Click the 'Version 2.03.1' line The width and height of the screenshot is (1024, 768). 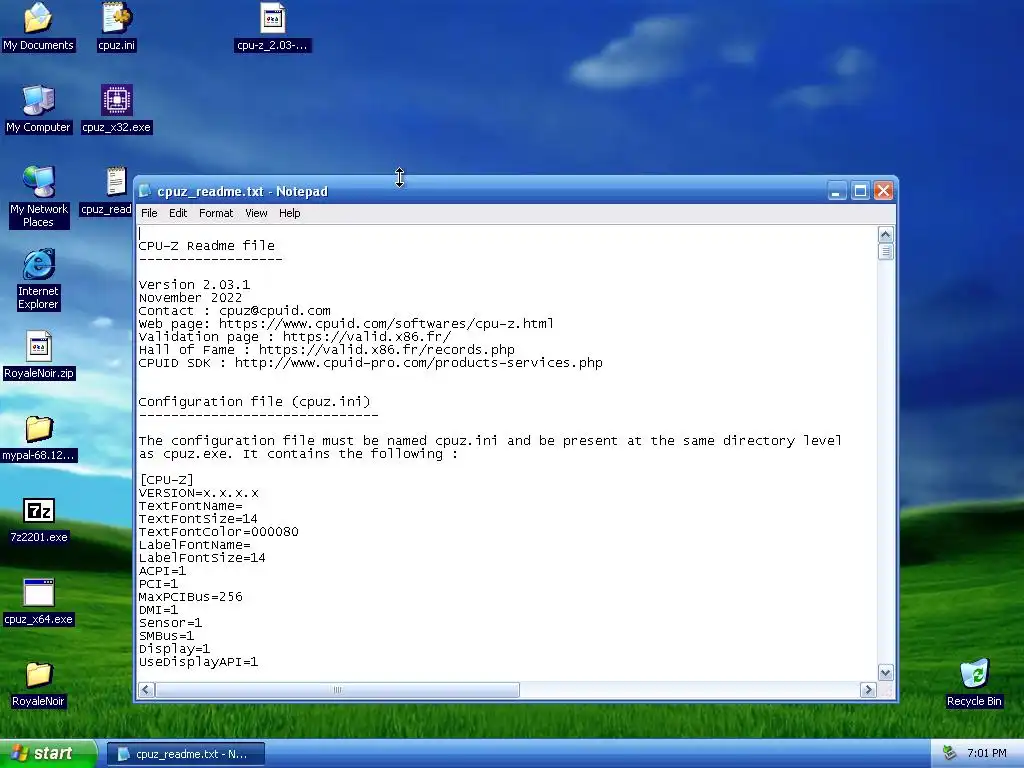click(194, 285)
